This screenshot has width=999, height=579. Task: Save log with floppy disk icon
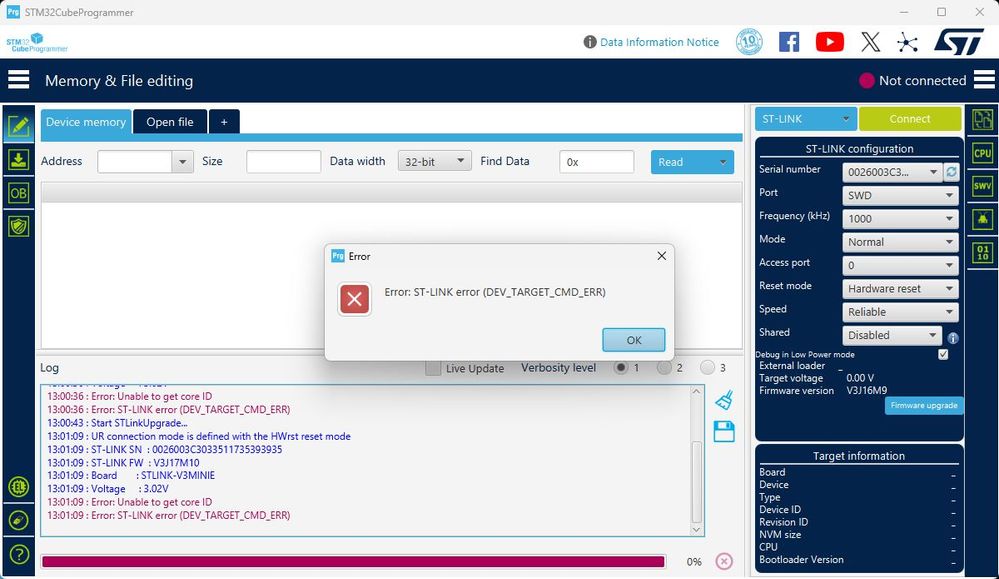[x=724, y=432]
